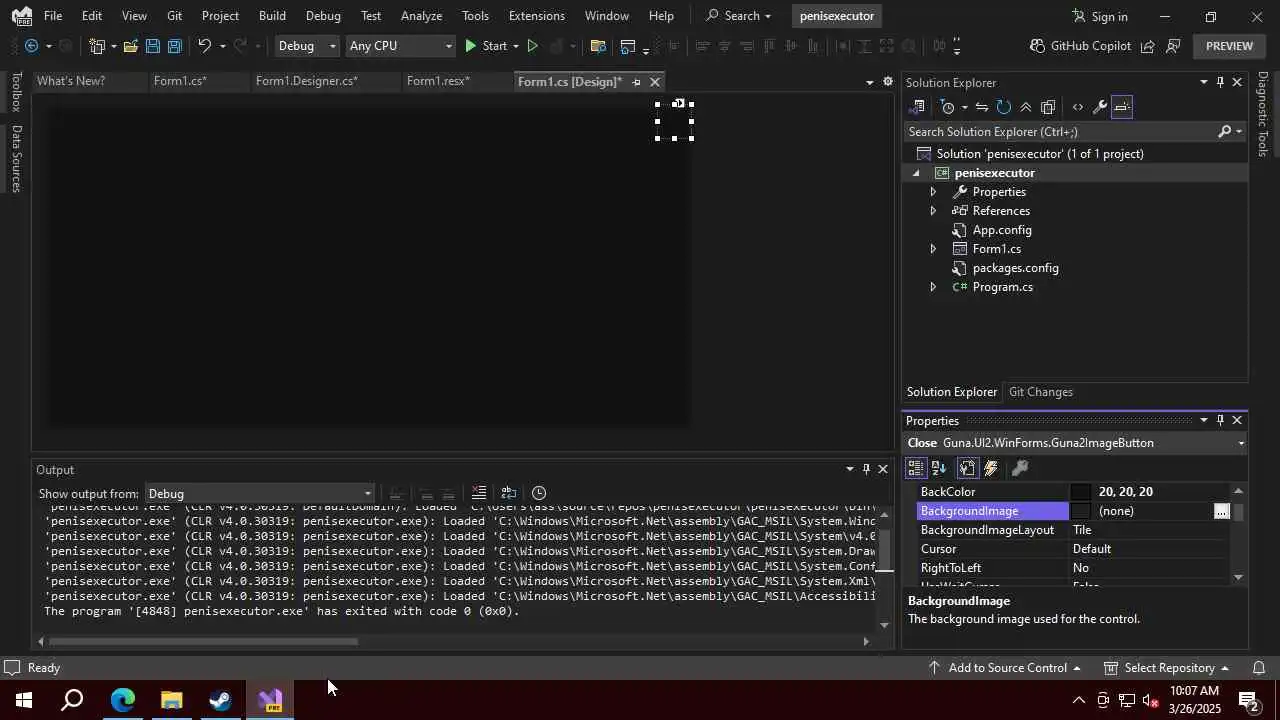The height and width of the screenshot is (720, 1280).
Task: Click Add to Source Control in status bar
Action: pyautogui.click(x=1005, y=668)
